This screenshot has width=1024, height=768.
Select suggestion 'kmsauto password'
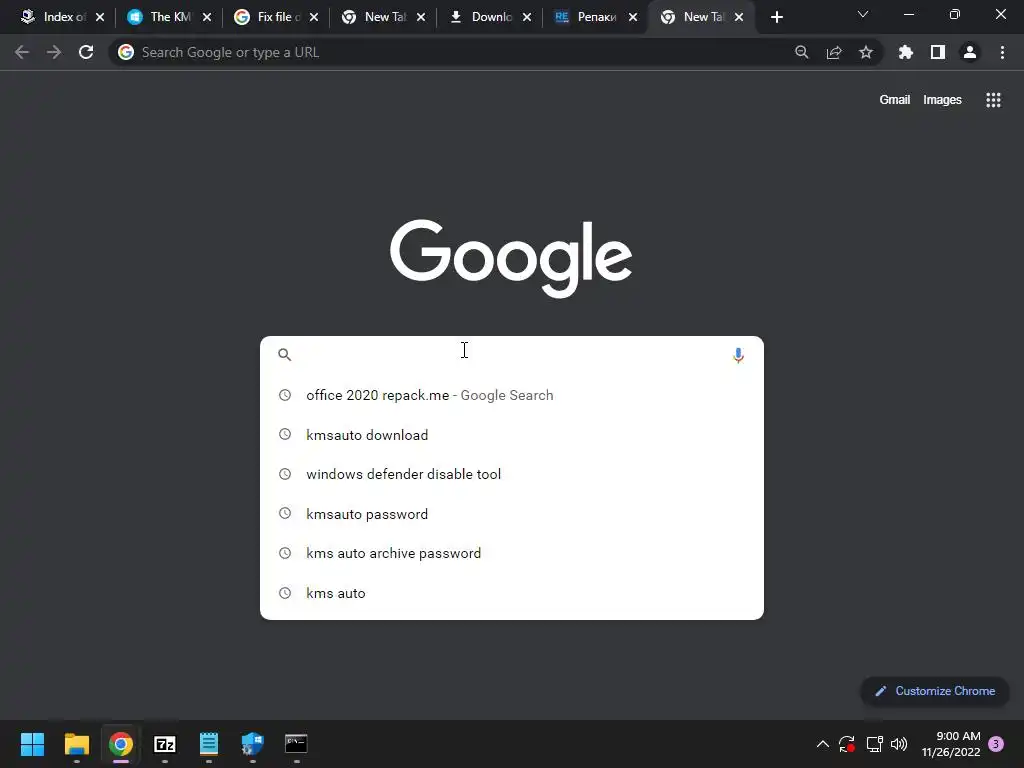point(511,514)
